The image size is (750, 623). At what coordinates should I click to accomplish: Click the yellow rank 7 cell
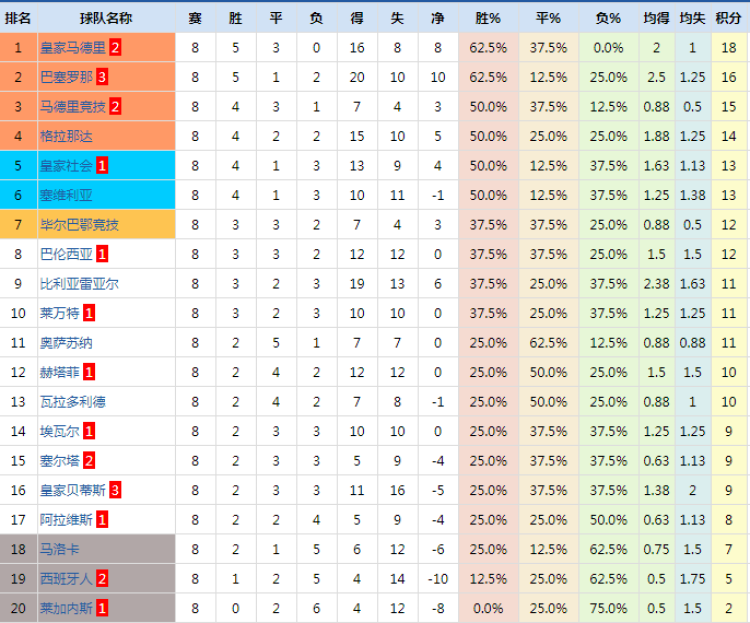[18, 225]
